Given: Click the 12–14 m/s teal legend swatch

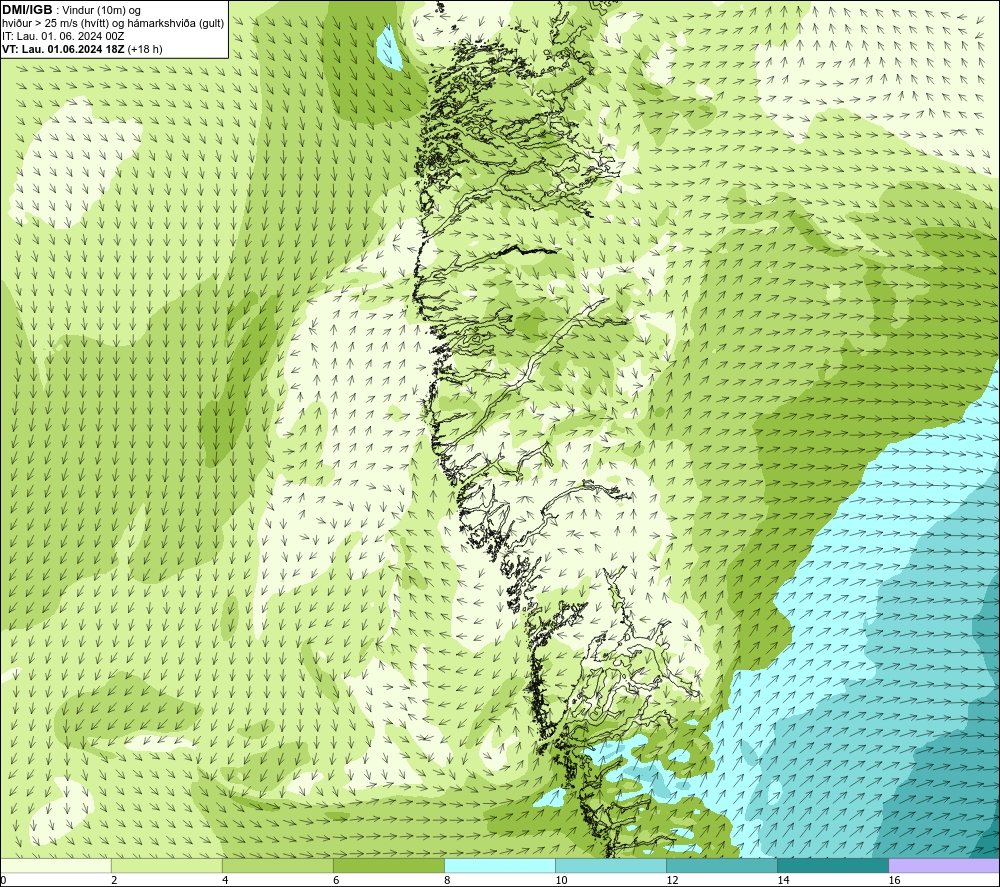Looking at the screenshot, I should (721, 865).
